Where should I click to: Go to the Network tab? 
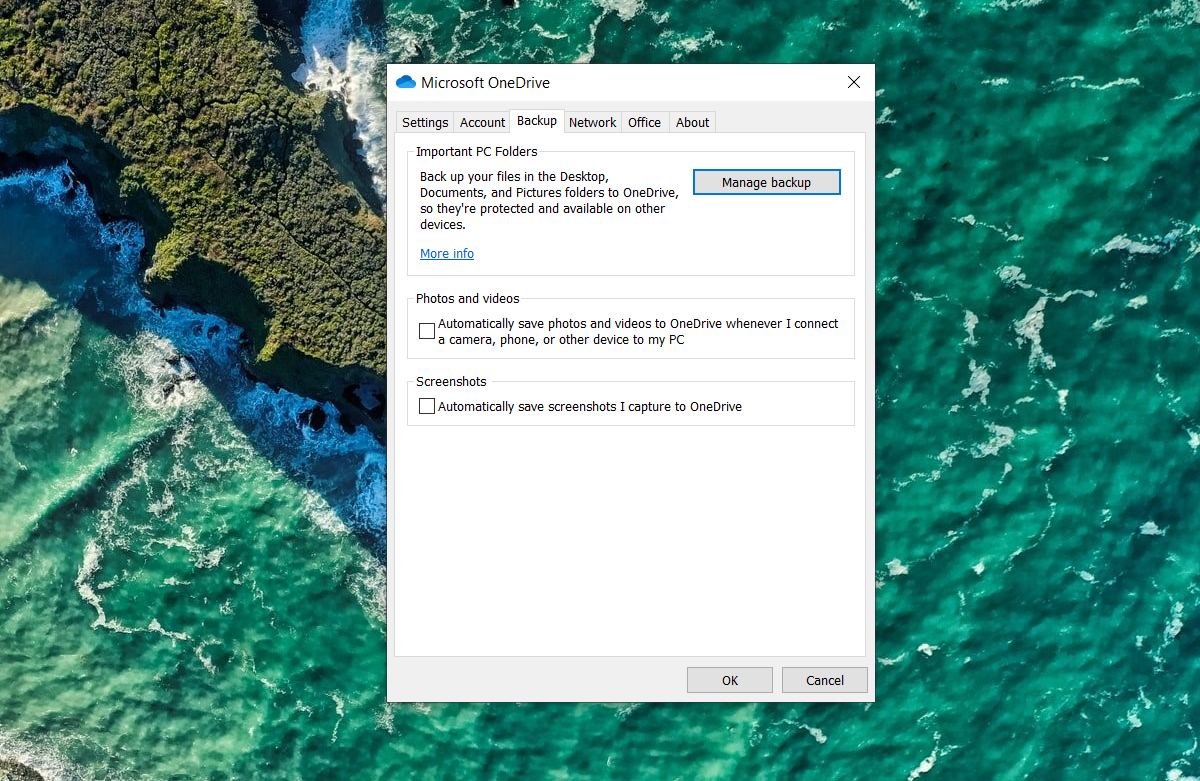(x=592, y=122)
